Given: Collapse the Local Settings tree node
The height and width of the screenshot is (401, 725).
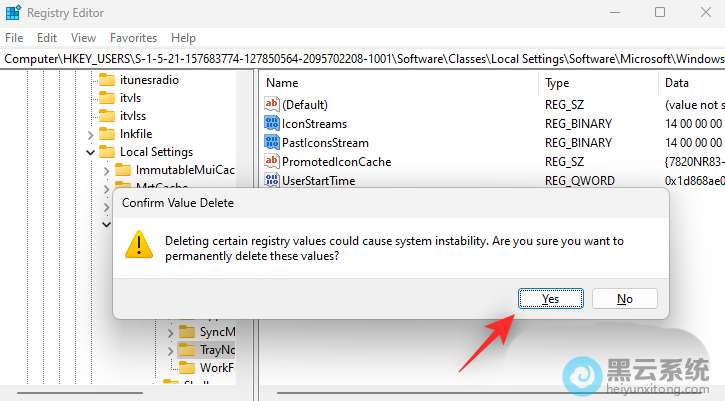Looking at the screenshot, I should pos(91,152).
